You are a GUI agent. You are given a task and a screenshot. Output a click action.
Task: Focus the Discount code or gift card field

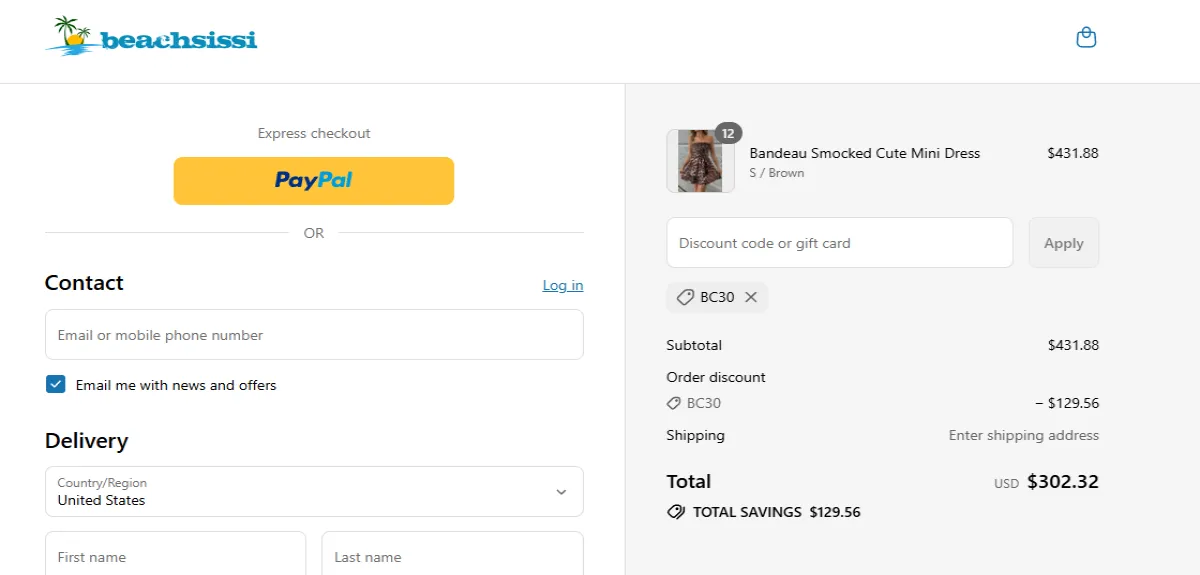[x=840, y=243]
